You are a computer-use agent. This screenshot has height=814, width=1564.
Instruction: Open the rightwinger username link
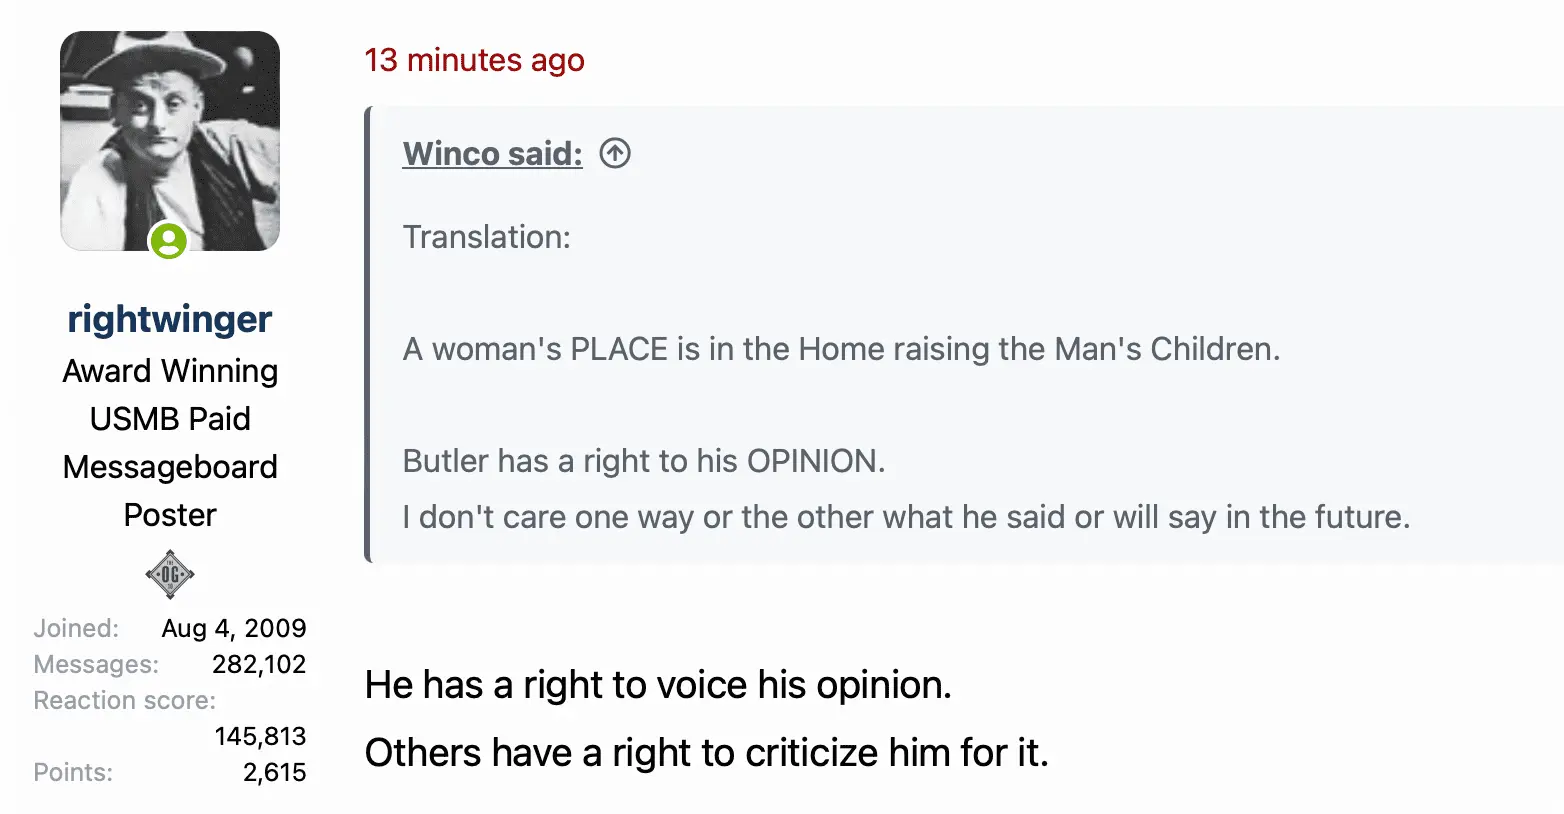(x=170, y=319)
